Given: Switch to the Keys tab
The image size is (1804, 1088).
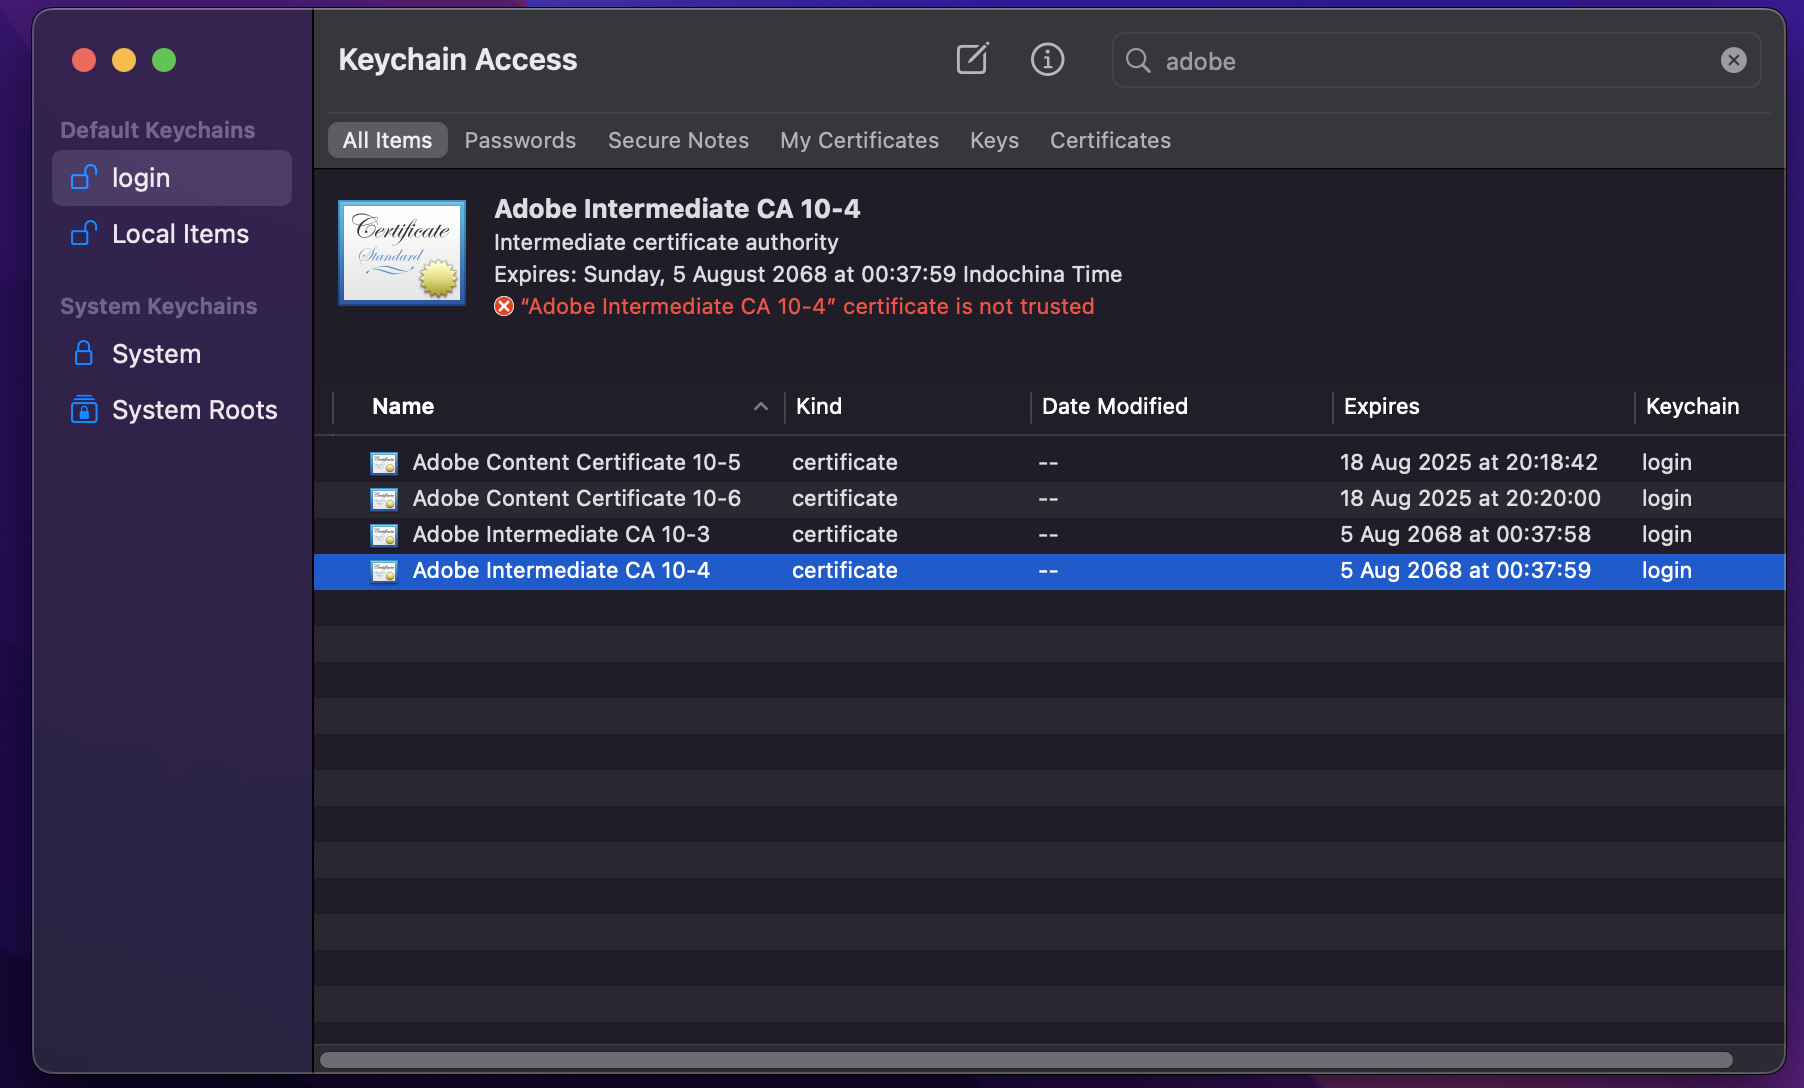Looking at the screenshot, I should click(994, 140).
